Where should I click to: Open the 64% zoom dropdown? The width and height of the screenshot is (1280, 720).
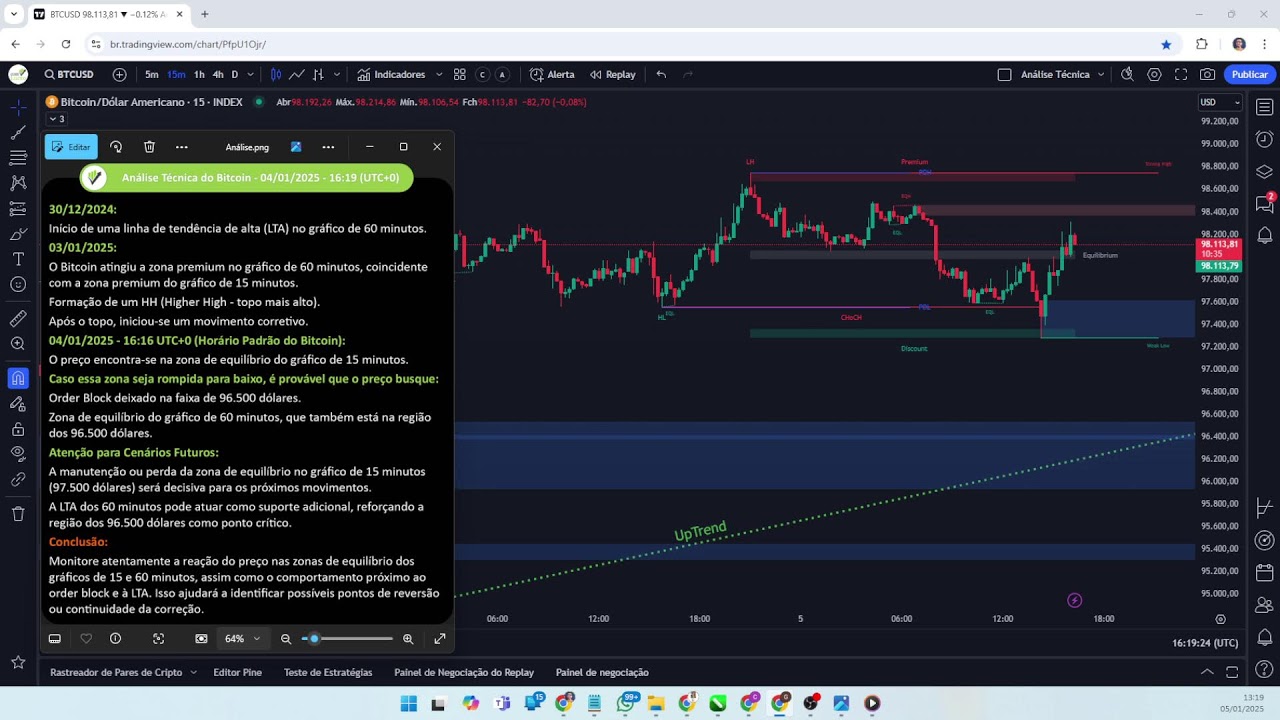click(x=243, y=638)
